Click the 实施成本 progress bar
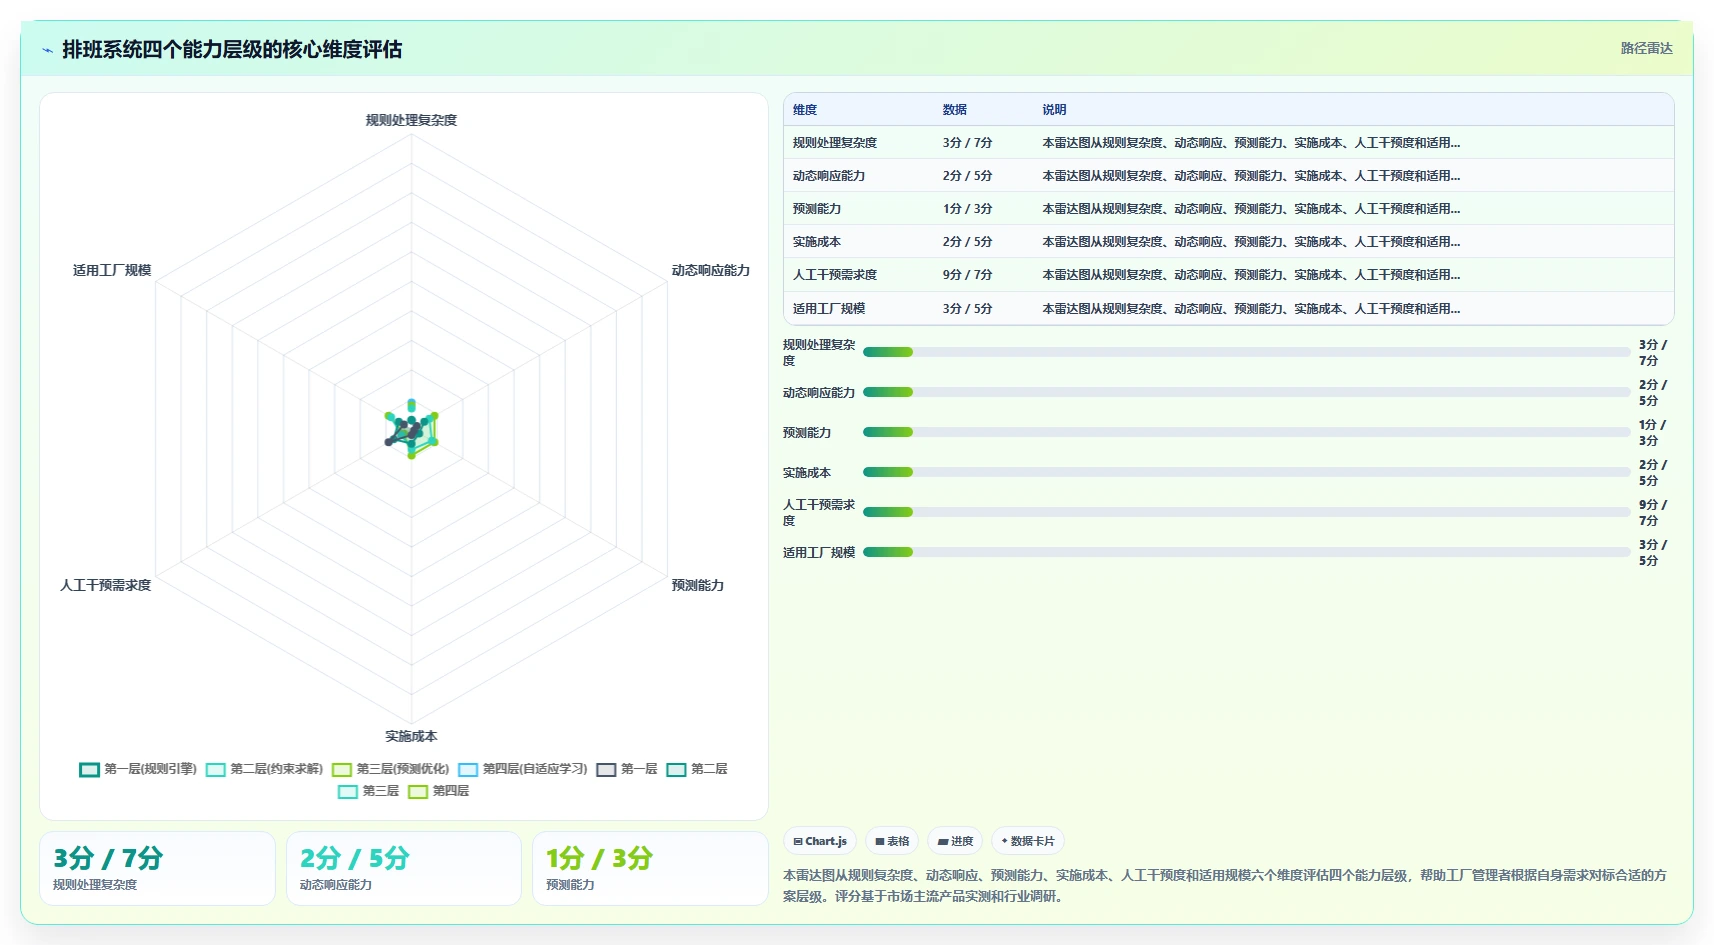The image size is (1714, 945). coord(1246,472)
